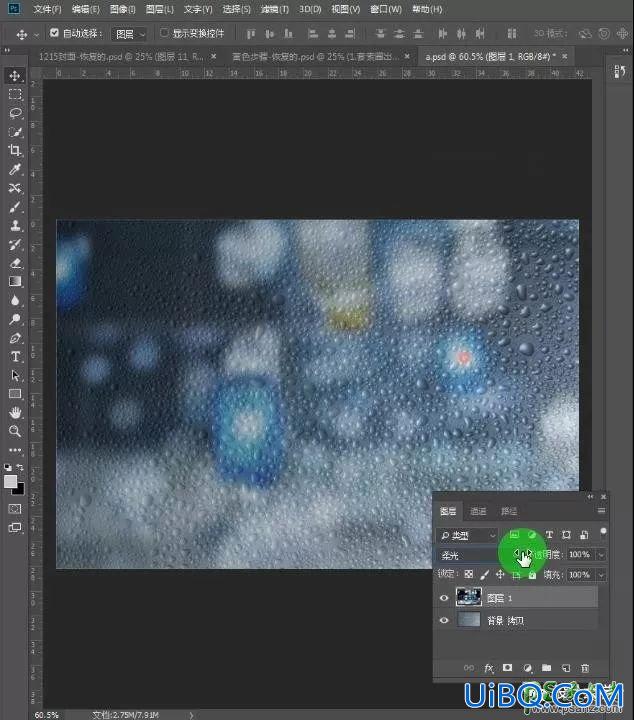This screenshot has height=720, width=634.
Task: Open the 滤镜(T) menu
Action: tap(275, 9)
